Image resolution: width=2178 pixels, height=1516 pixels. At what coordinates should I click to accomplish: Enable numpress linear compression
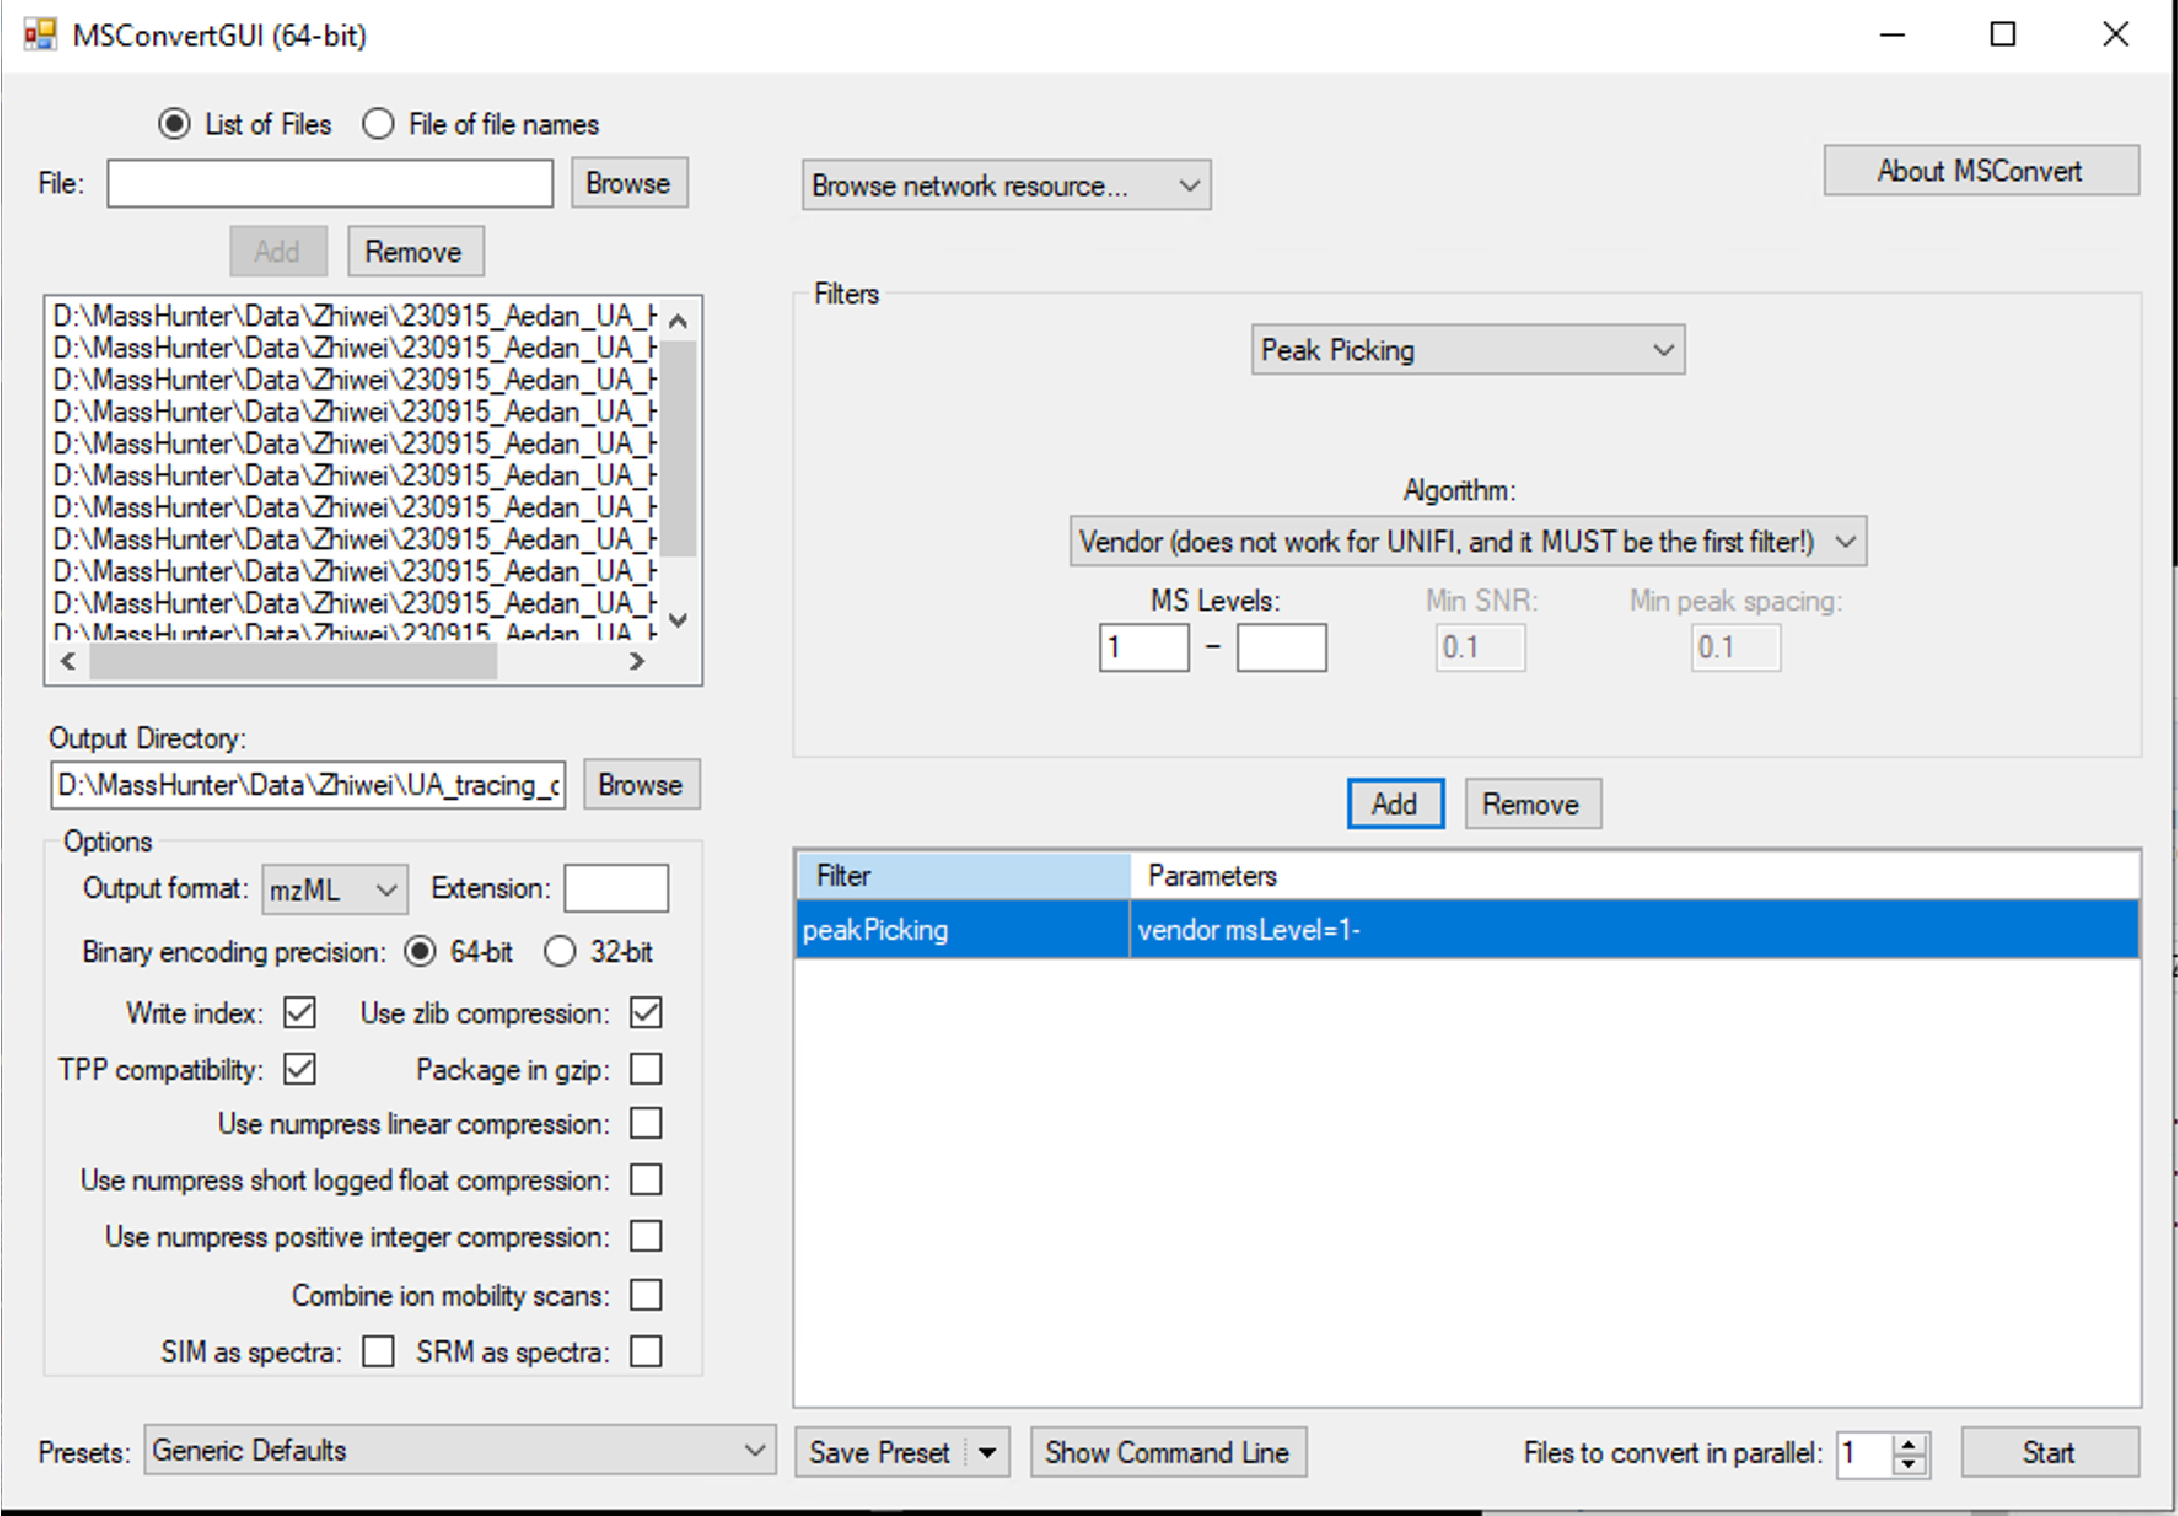[x=646, y=1124]
